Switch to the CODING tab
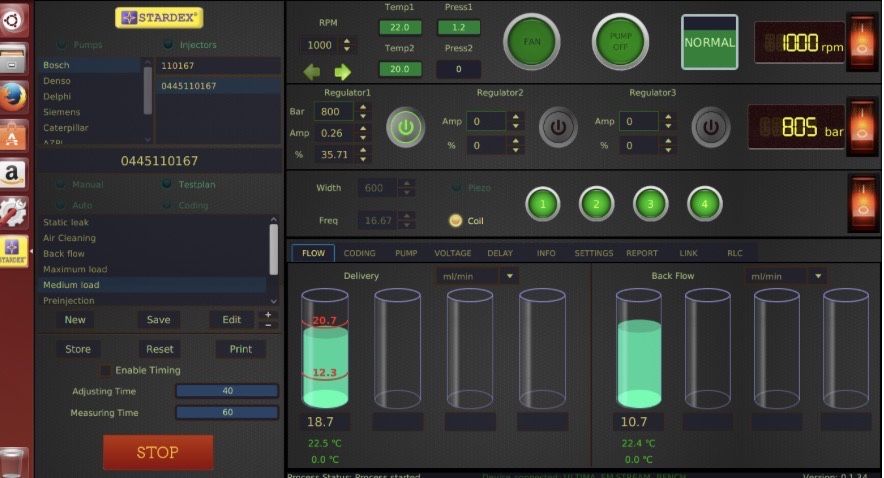This screenshot has height=478, width=884. (x=360, y=253)
